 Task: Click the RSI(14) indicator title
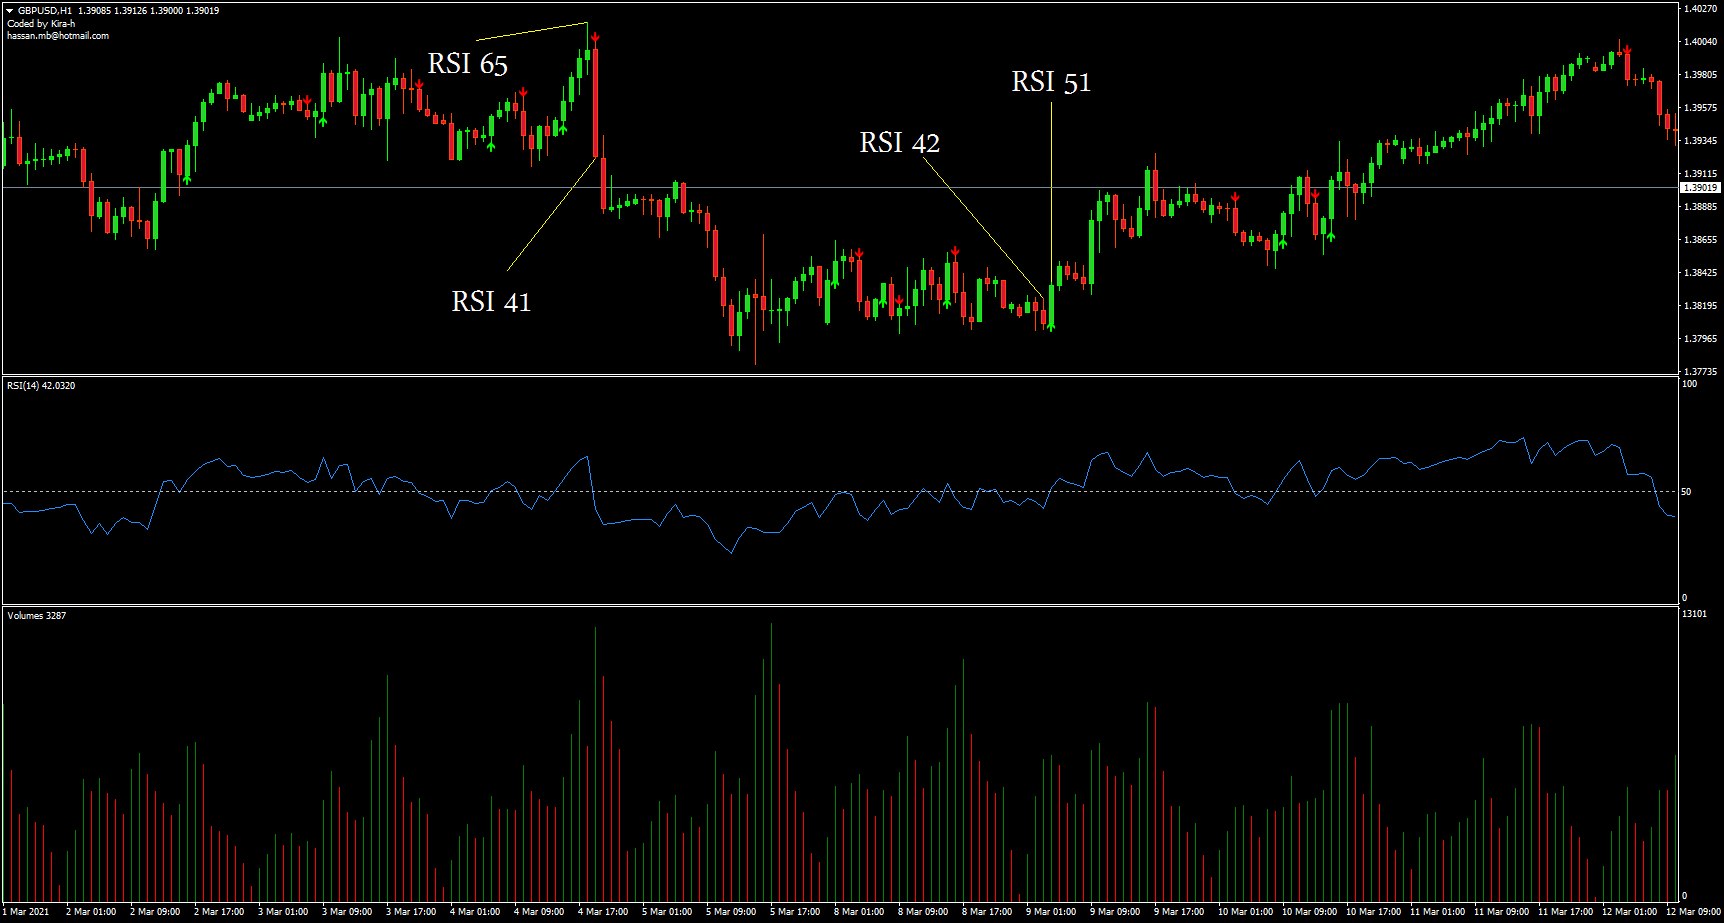coord(41,385)
